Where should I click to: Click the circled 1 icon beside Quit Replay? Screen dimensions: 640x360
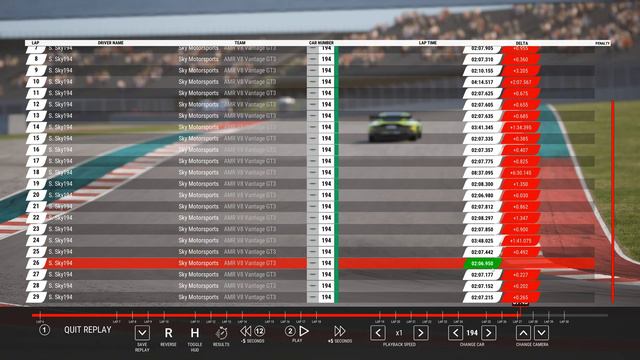44,330
